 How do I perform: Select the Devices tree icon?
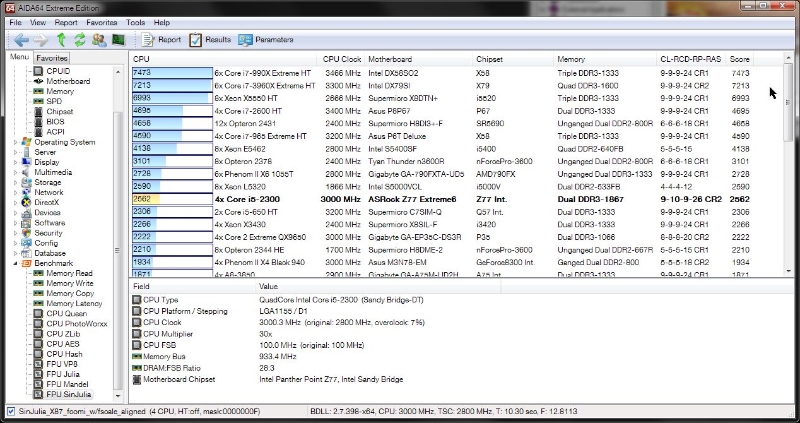pyautogui.click(x=26, y=213)
